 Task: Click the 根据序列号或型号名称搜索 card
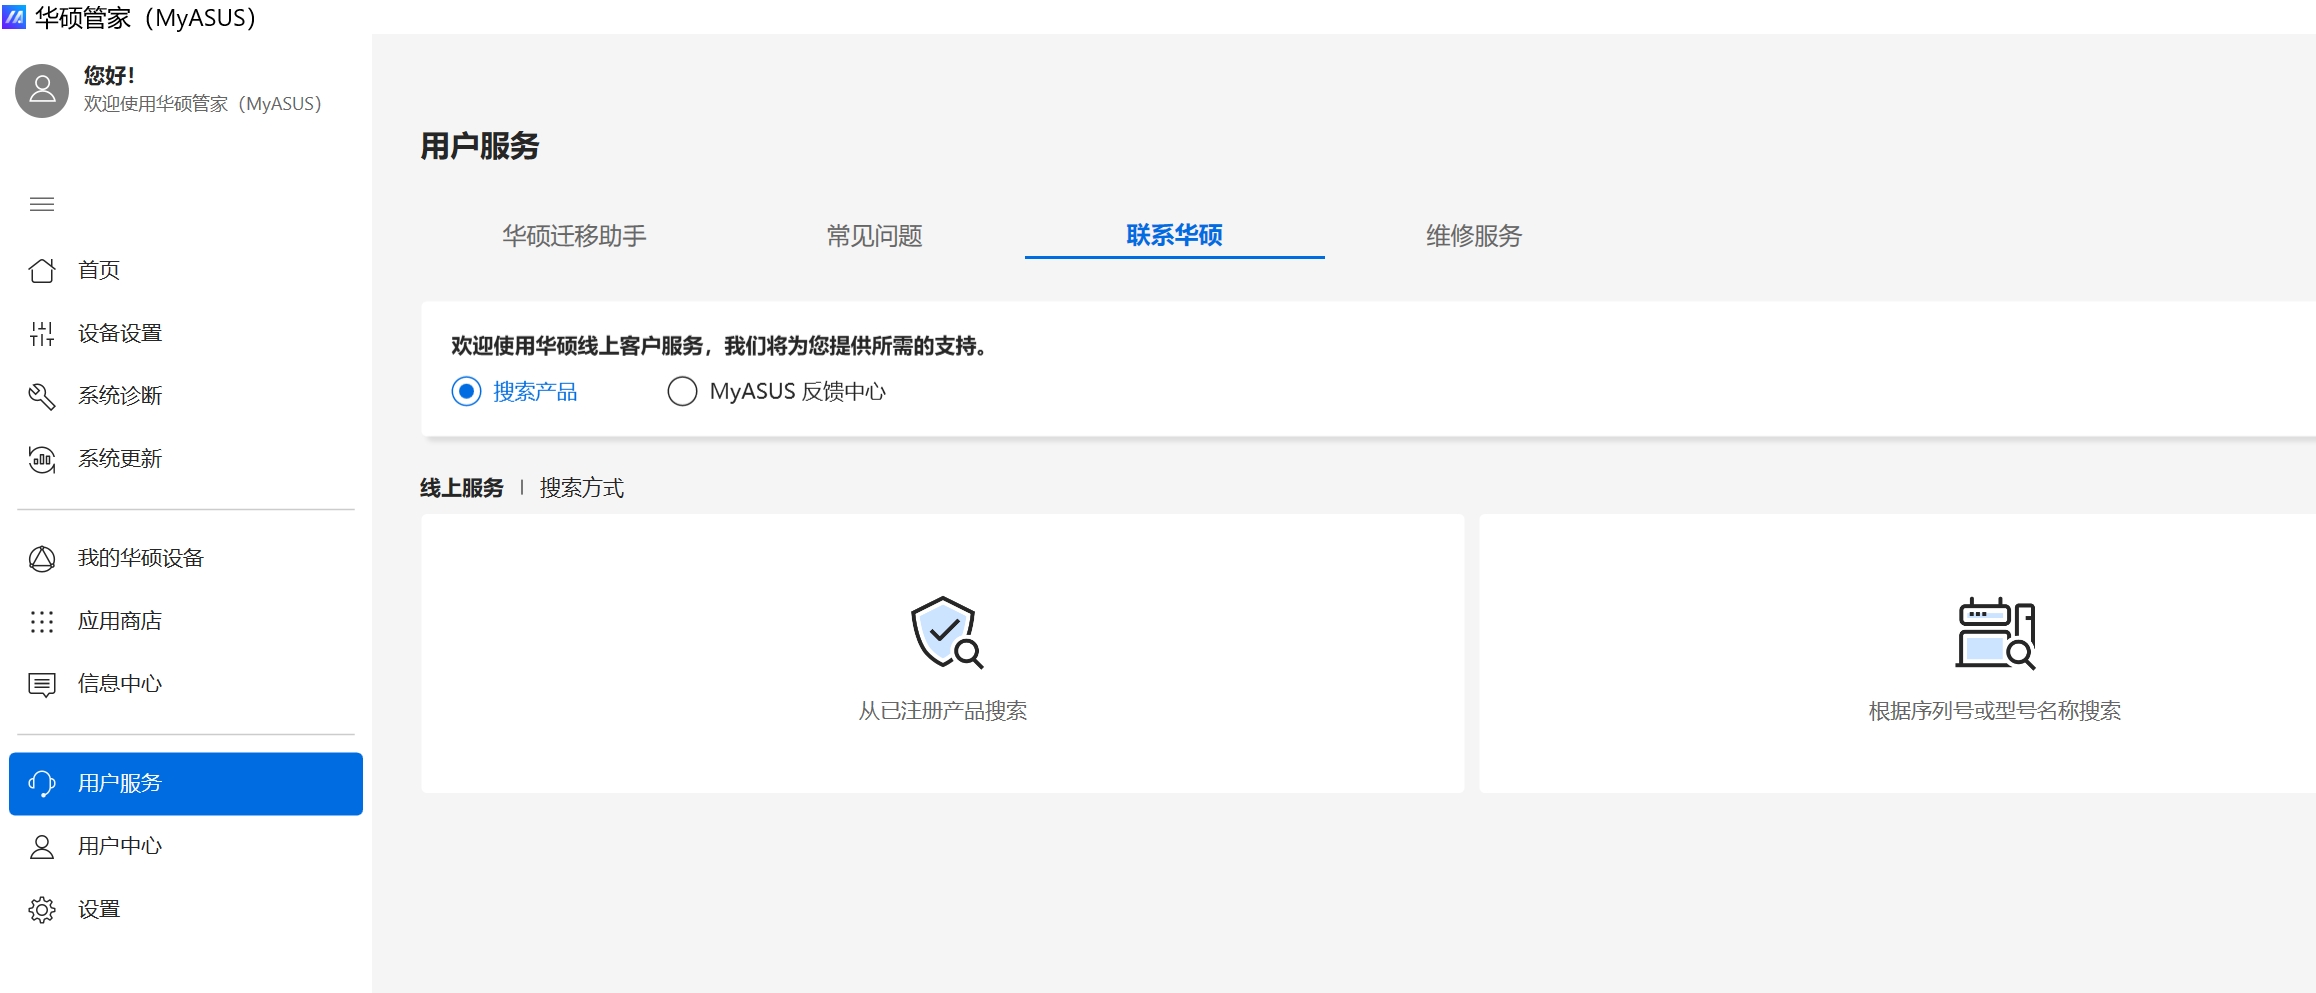pyautogui.click(x=1994, y=654)
